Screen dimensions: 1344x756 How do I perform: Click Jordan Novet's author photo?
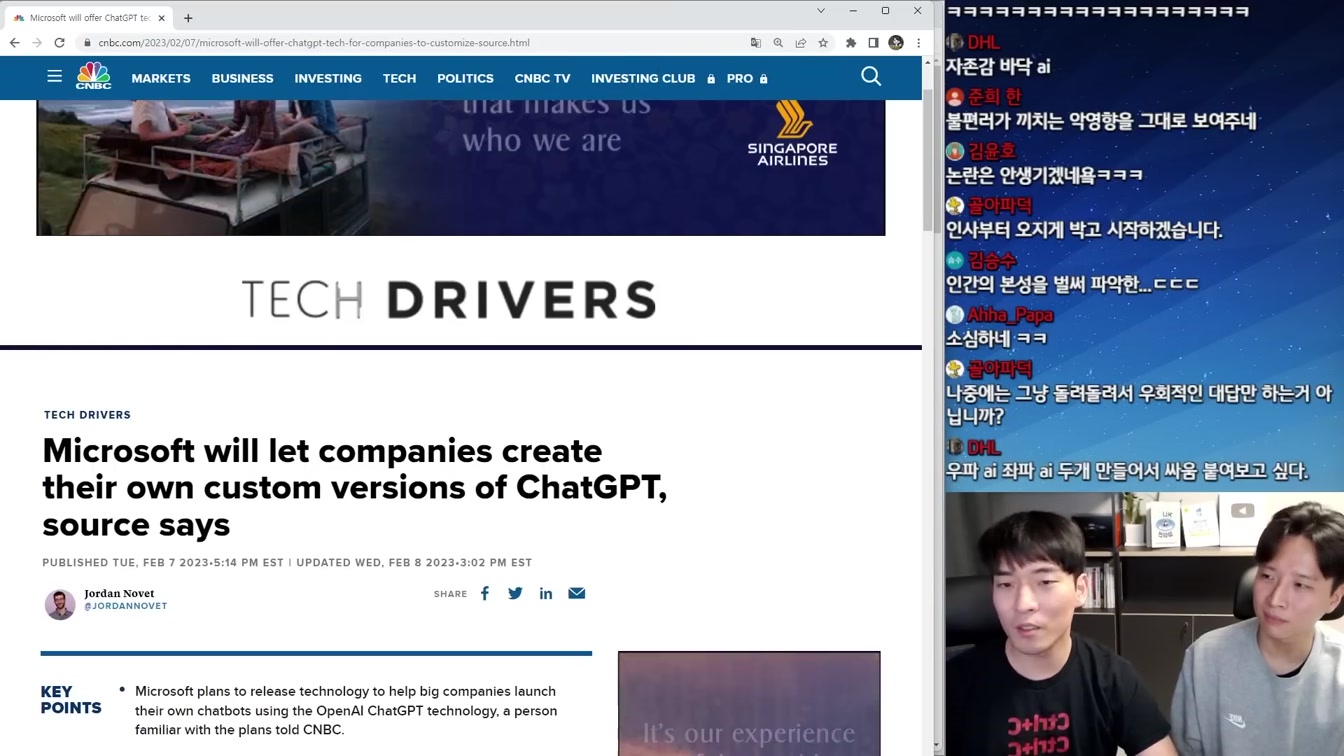(60, 604)
